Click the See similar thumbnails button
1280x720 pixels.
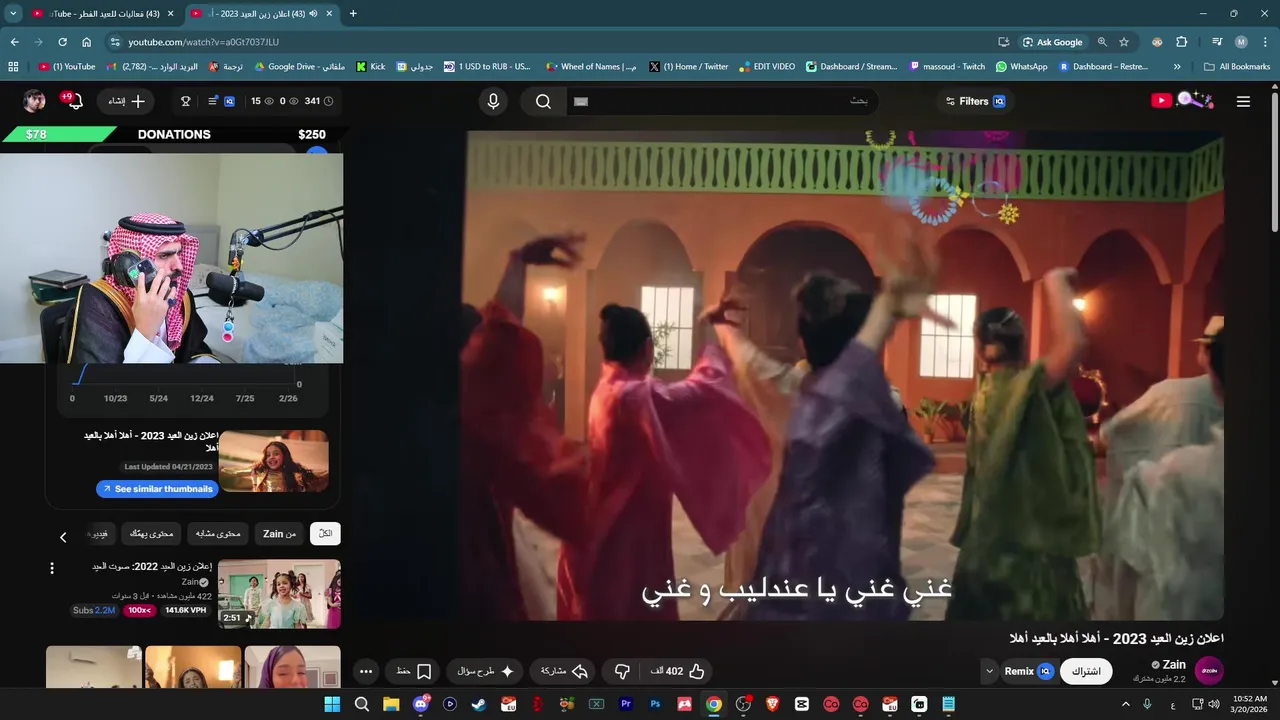click(x=157, y=489)
